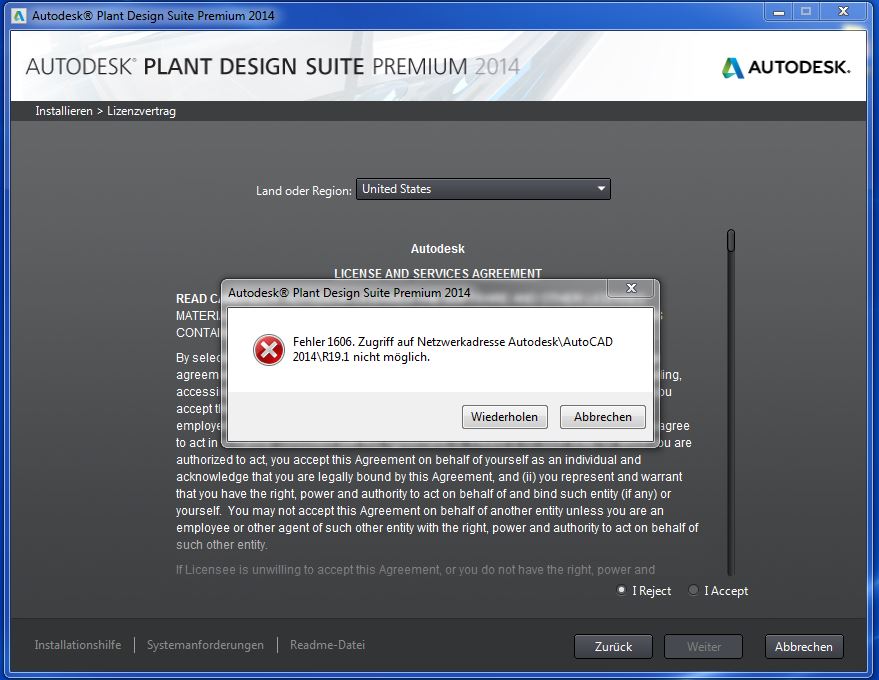This screenshot has height=680, width=879.
Task: Click Abbrechen in the Fehler 1606 dialog
Action: (603, 417)
